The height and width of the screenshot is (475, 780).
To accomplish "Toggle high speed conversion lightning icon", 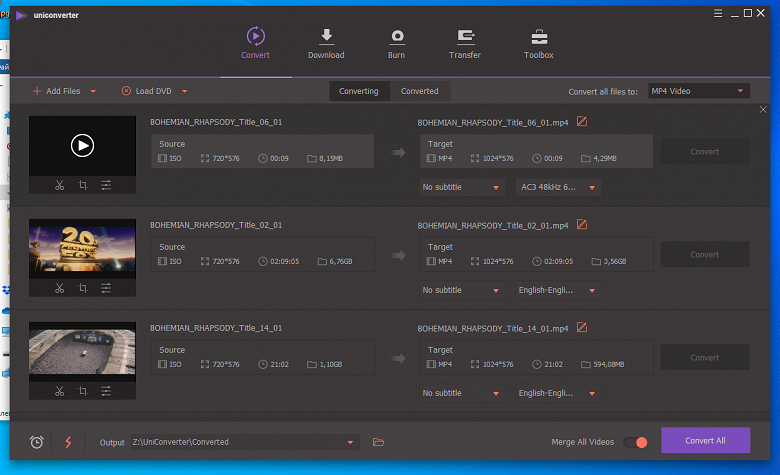I will click(x=68, y=442).
